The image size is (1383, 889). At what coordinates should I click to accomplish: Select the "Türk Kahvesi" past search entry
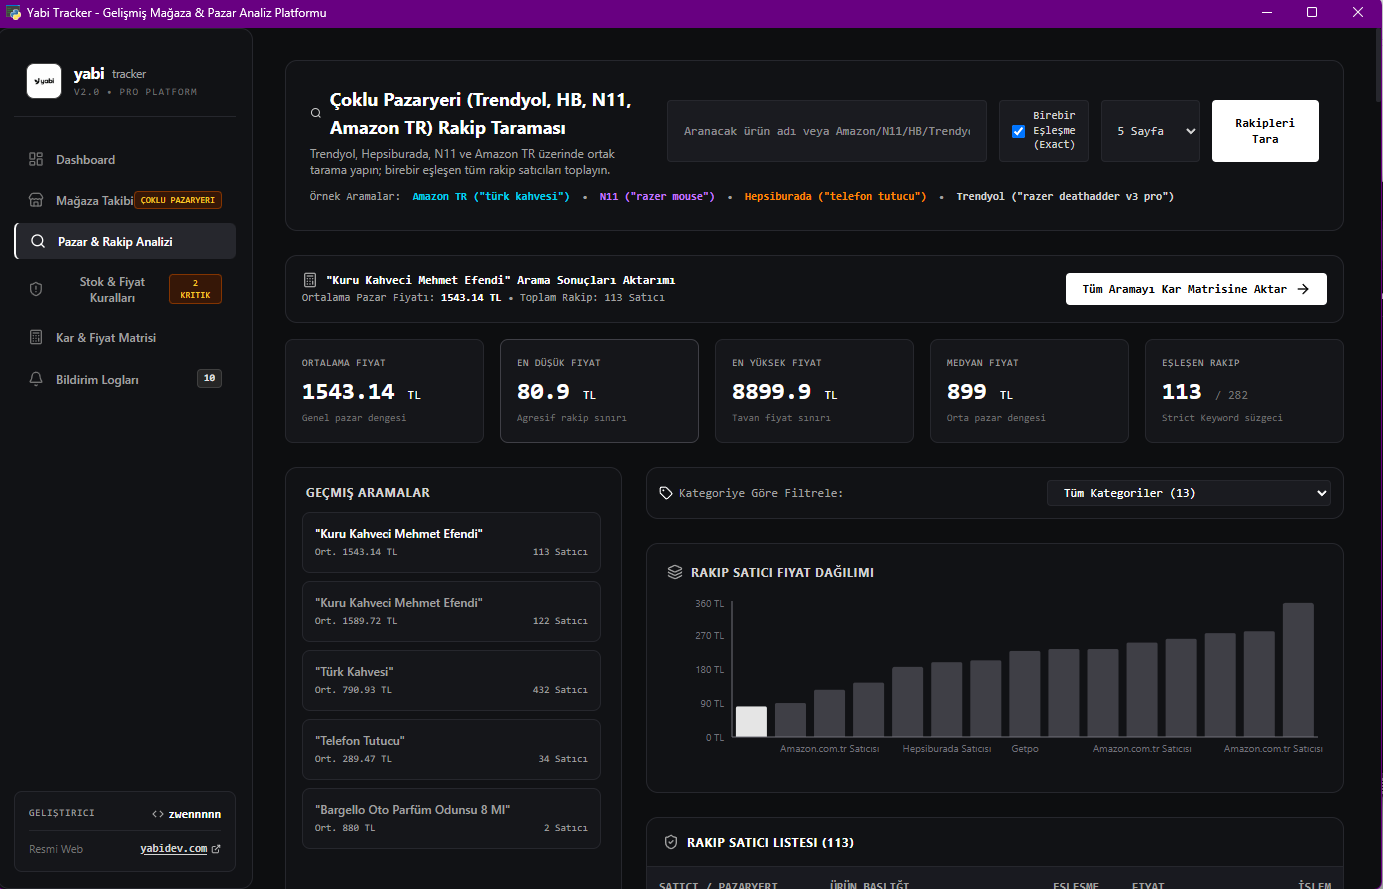(451, 680)
